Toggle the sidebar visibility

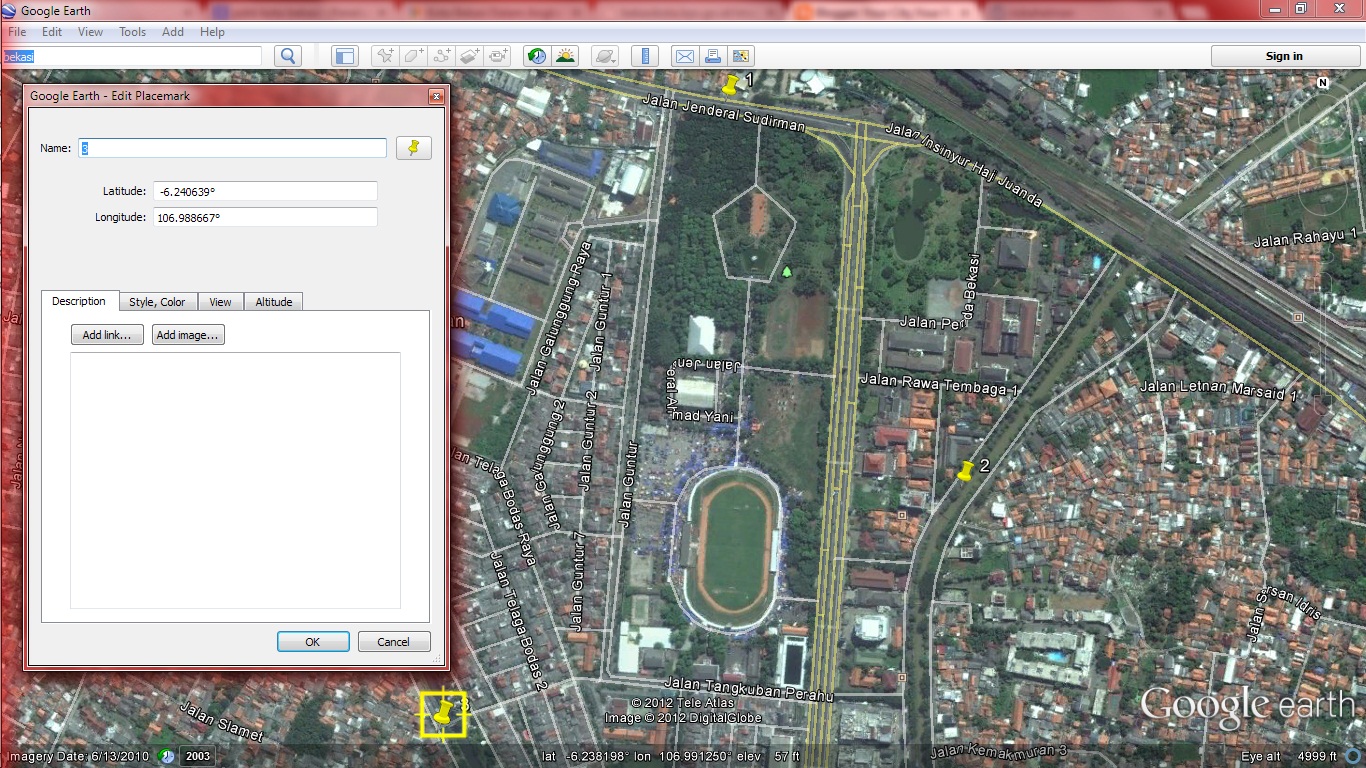click(344, 56)
